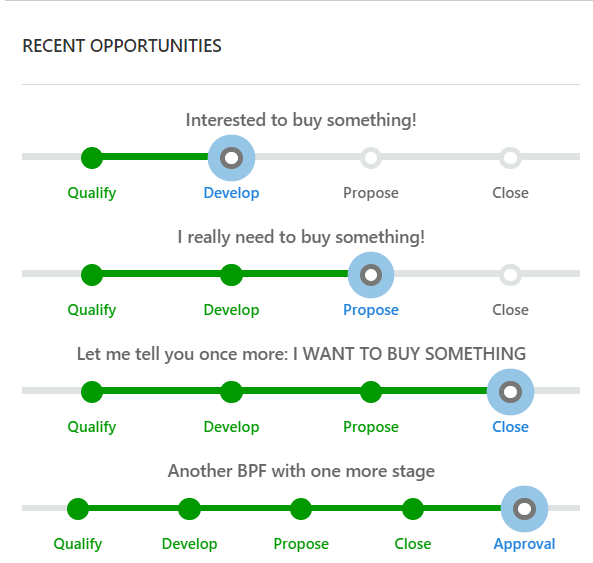593x563 pixels.
Task: Open the 'Interested to buy something!' opportunity title
Action: [301, 120]
